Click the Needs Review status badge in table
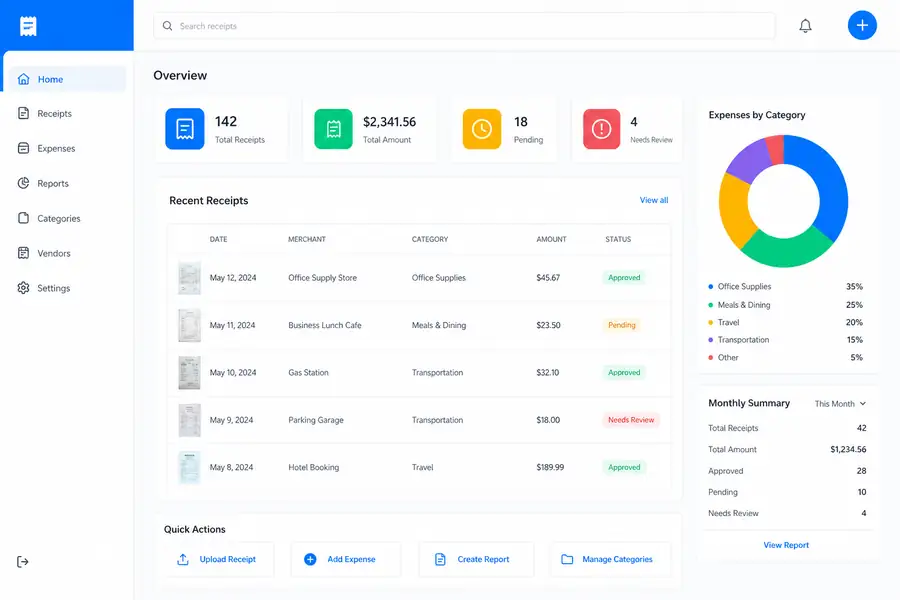This screenshot has height=600, width=900. pos(631,420)
